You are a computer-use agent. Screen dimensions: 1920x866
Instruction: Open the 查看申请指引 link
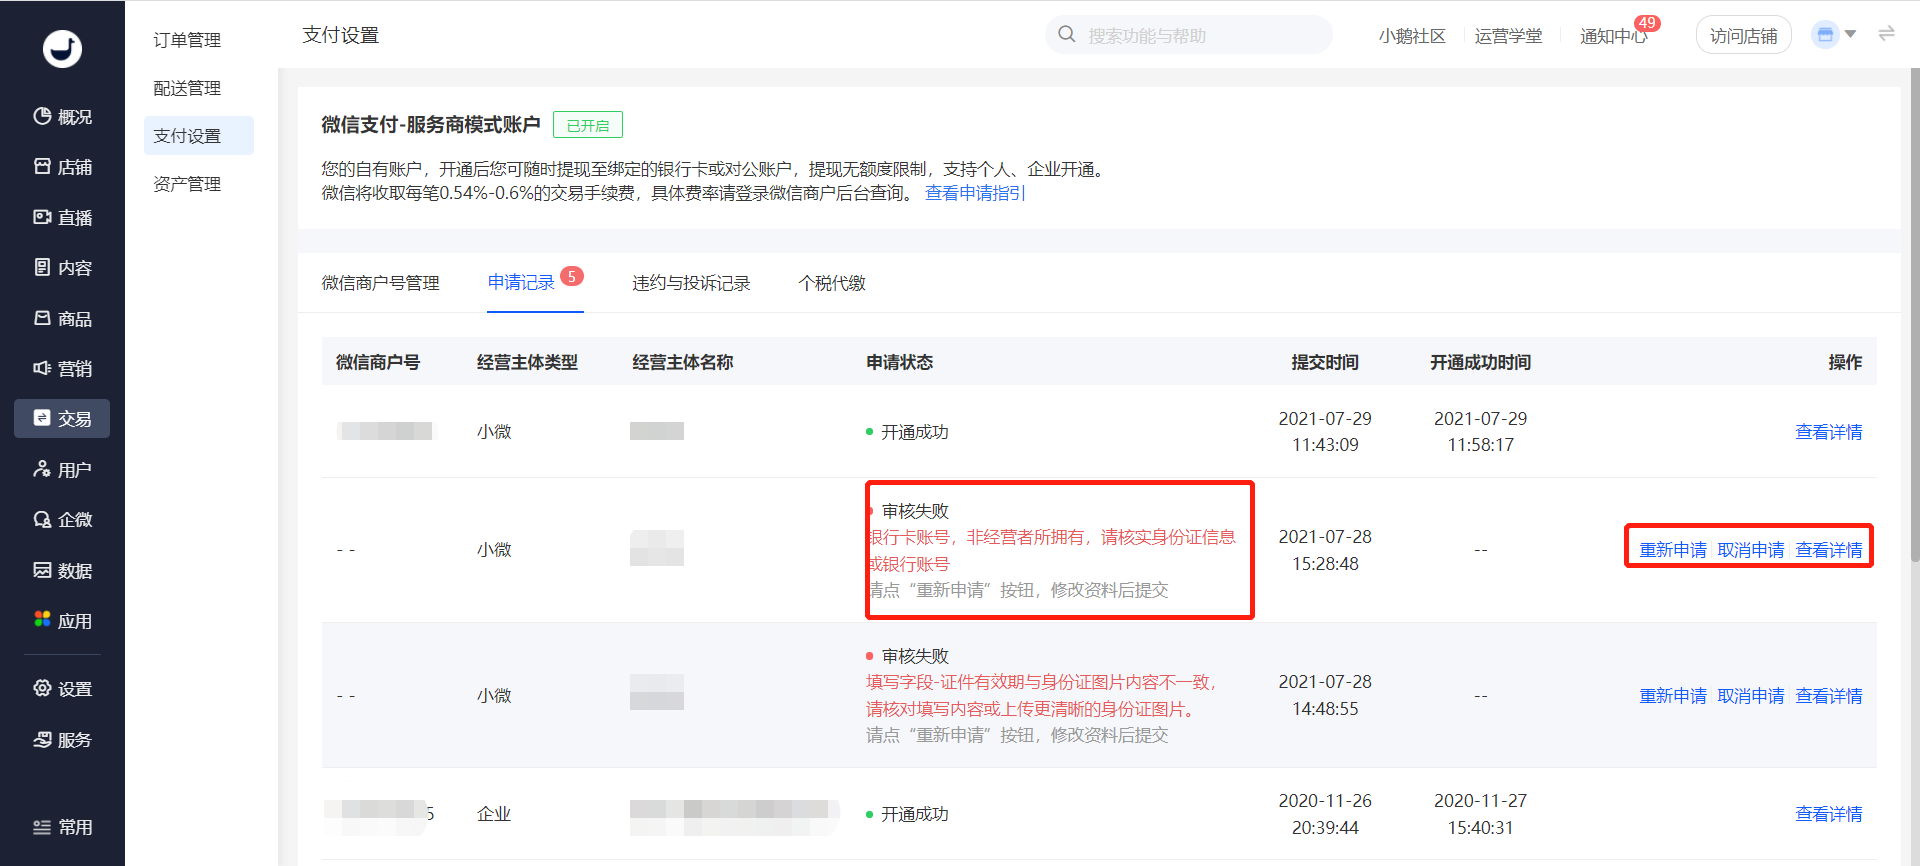(x=975, y=193)
